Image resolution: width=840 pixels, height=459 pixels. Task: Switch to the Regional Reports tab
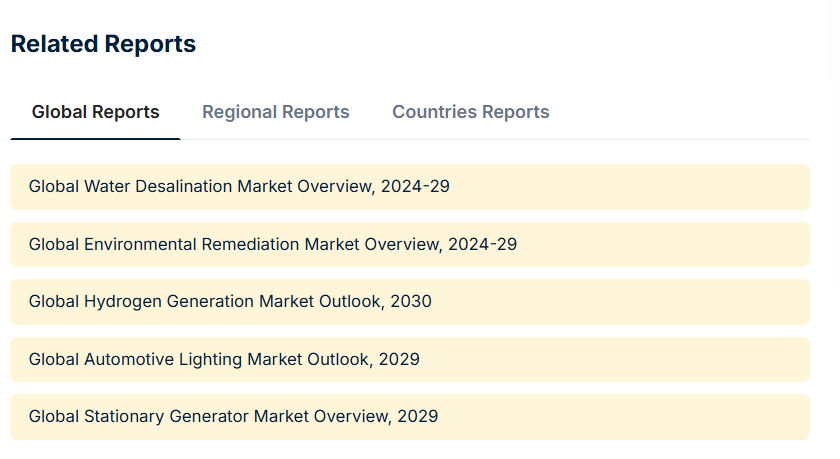(275, 112)
